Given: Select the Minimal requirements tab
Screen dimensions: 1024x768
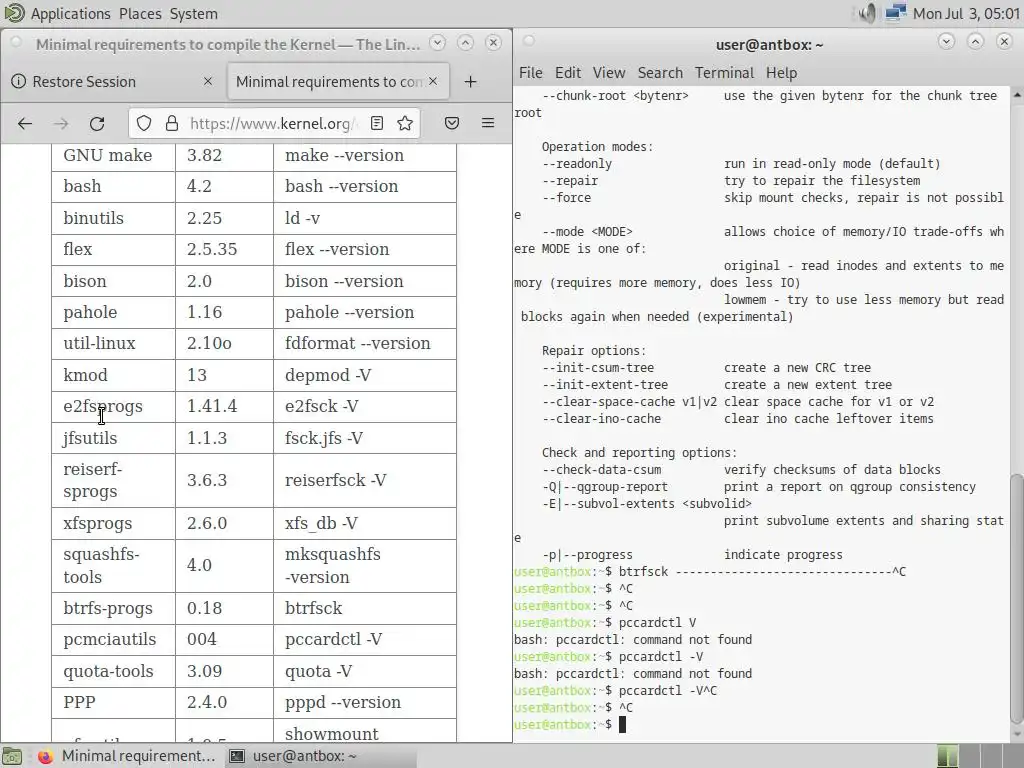Looking at the screenshot, I should tap(338, 82).
